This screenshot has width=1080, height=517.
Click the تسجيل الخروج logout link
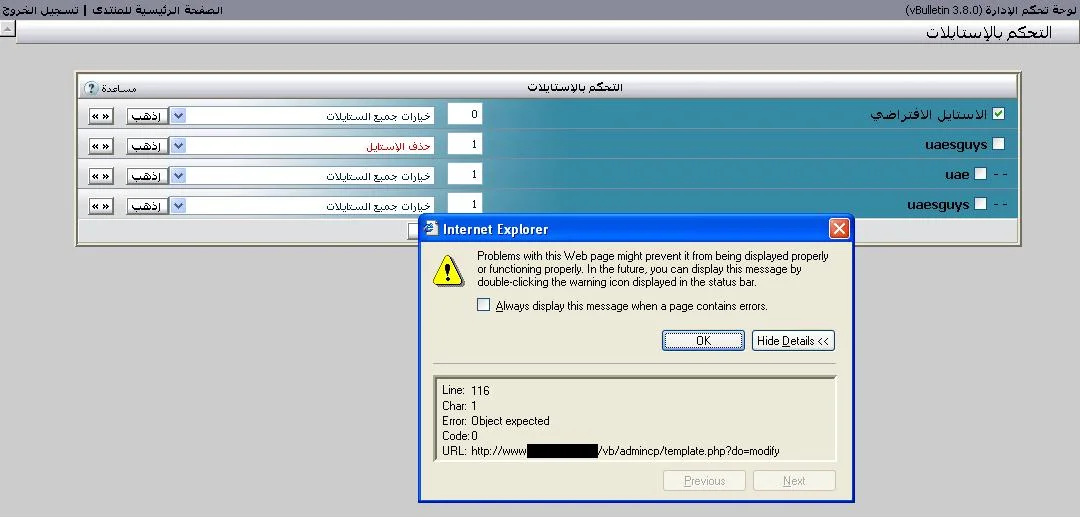(41, 9)
